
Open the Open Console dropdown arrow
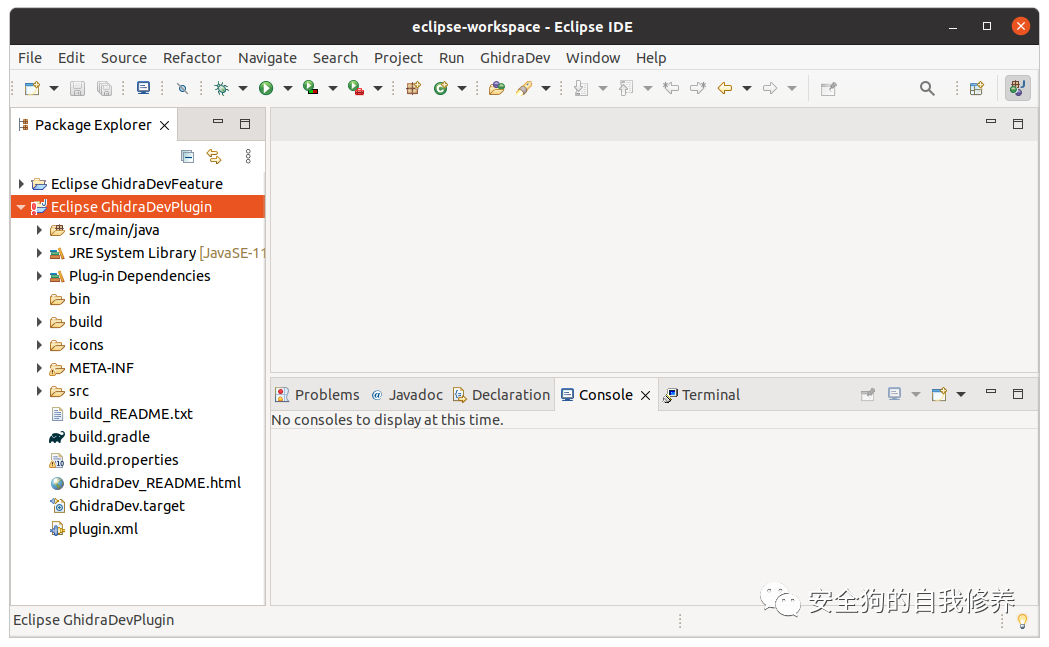[961, 395]
